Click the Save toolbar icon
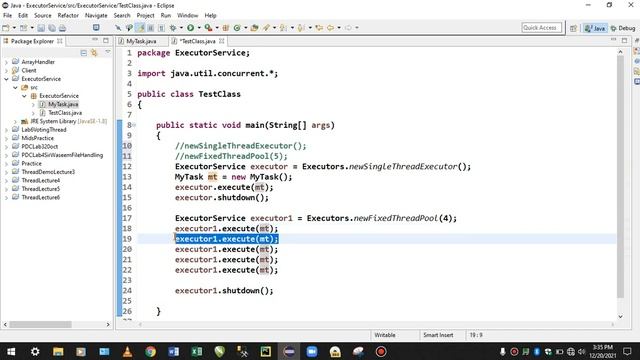Viewport: 640px width, 360px height. 41,28
